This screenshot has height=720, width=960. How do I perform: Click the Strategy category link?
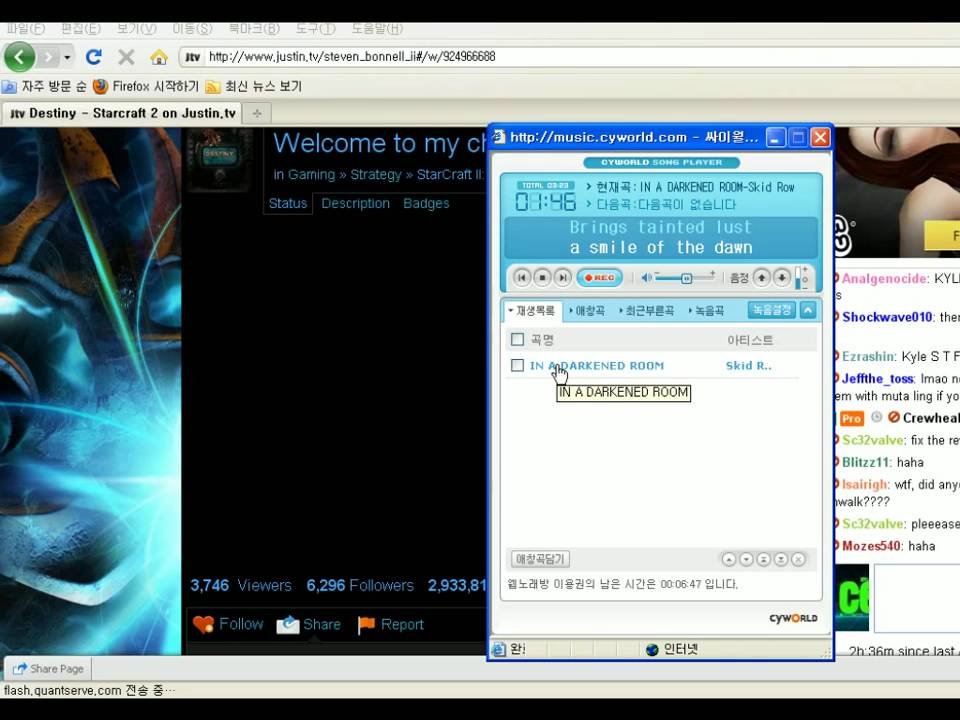[375, 174]
